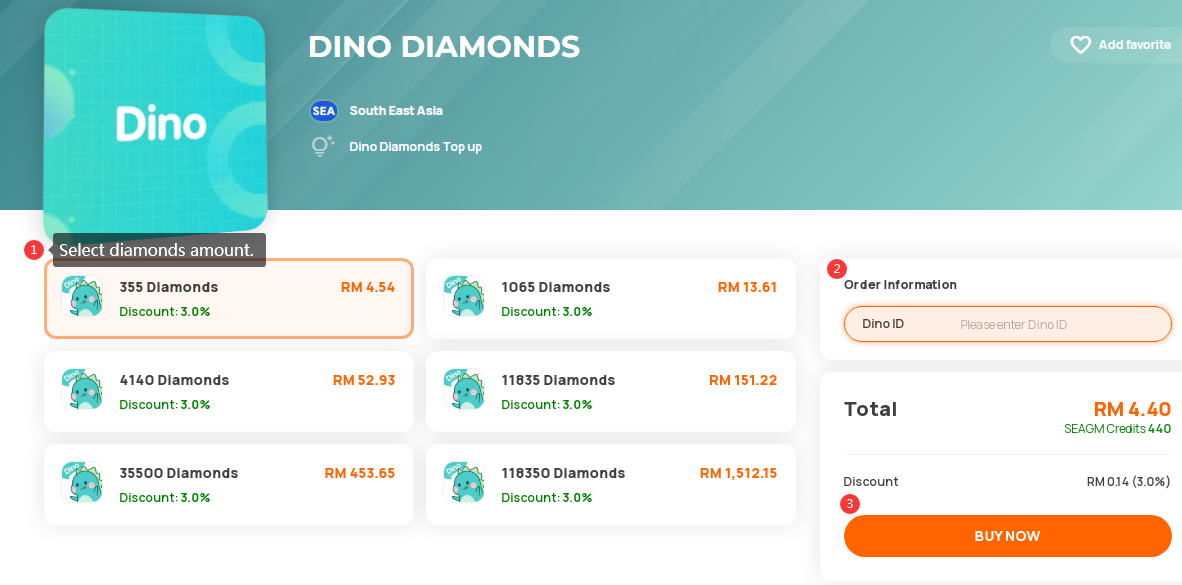1182x585 pixels.
Task: Click the Dino icon on 11835 Diamonds card
Action: 464,389
